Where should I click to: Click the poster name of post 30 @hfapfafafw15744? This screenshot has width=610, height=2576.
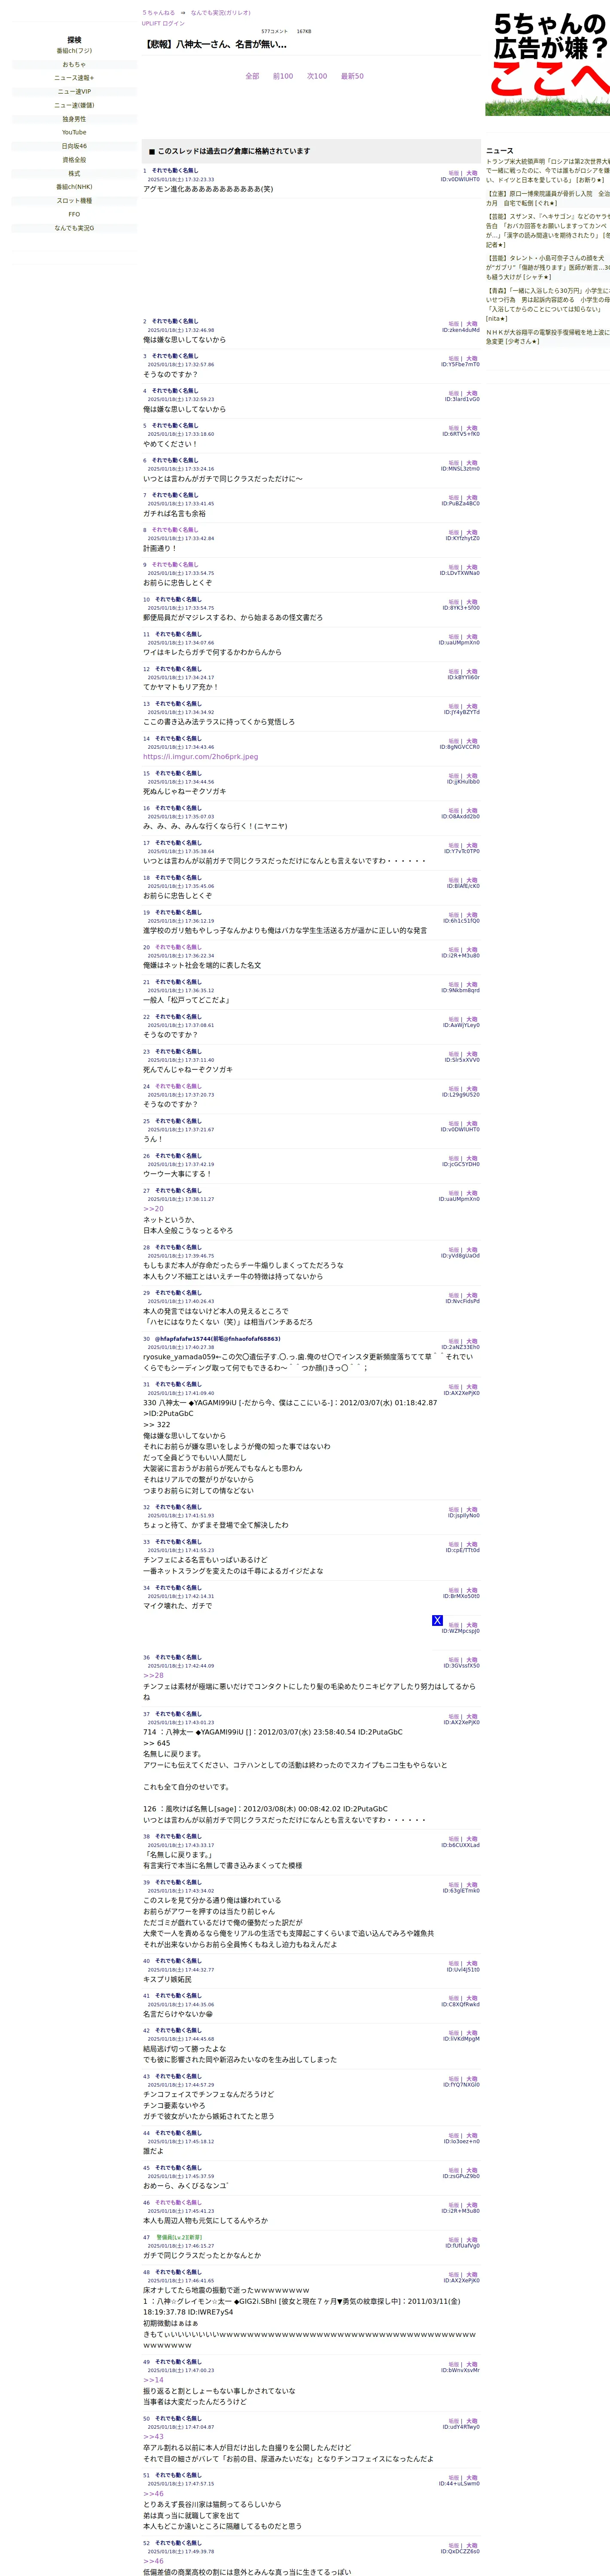coord(217,1339)
